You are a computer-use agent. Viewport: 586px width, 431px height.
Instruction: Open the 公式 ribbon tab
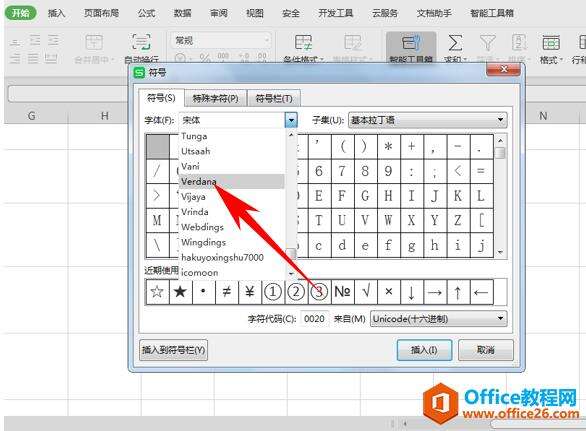point(146,13)
